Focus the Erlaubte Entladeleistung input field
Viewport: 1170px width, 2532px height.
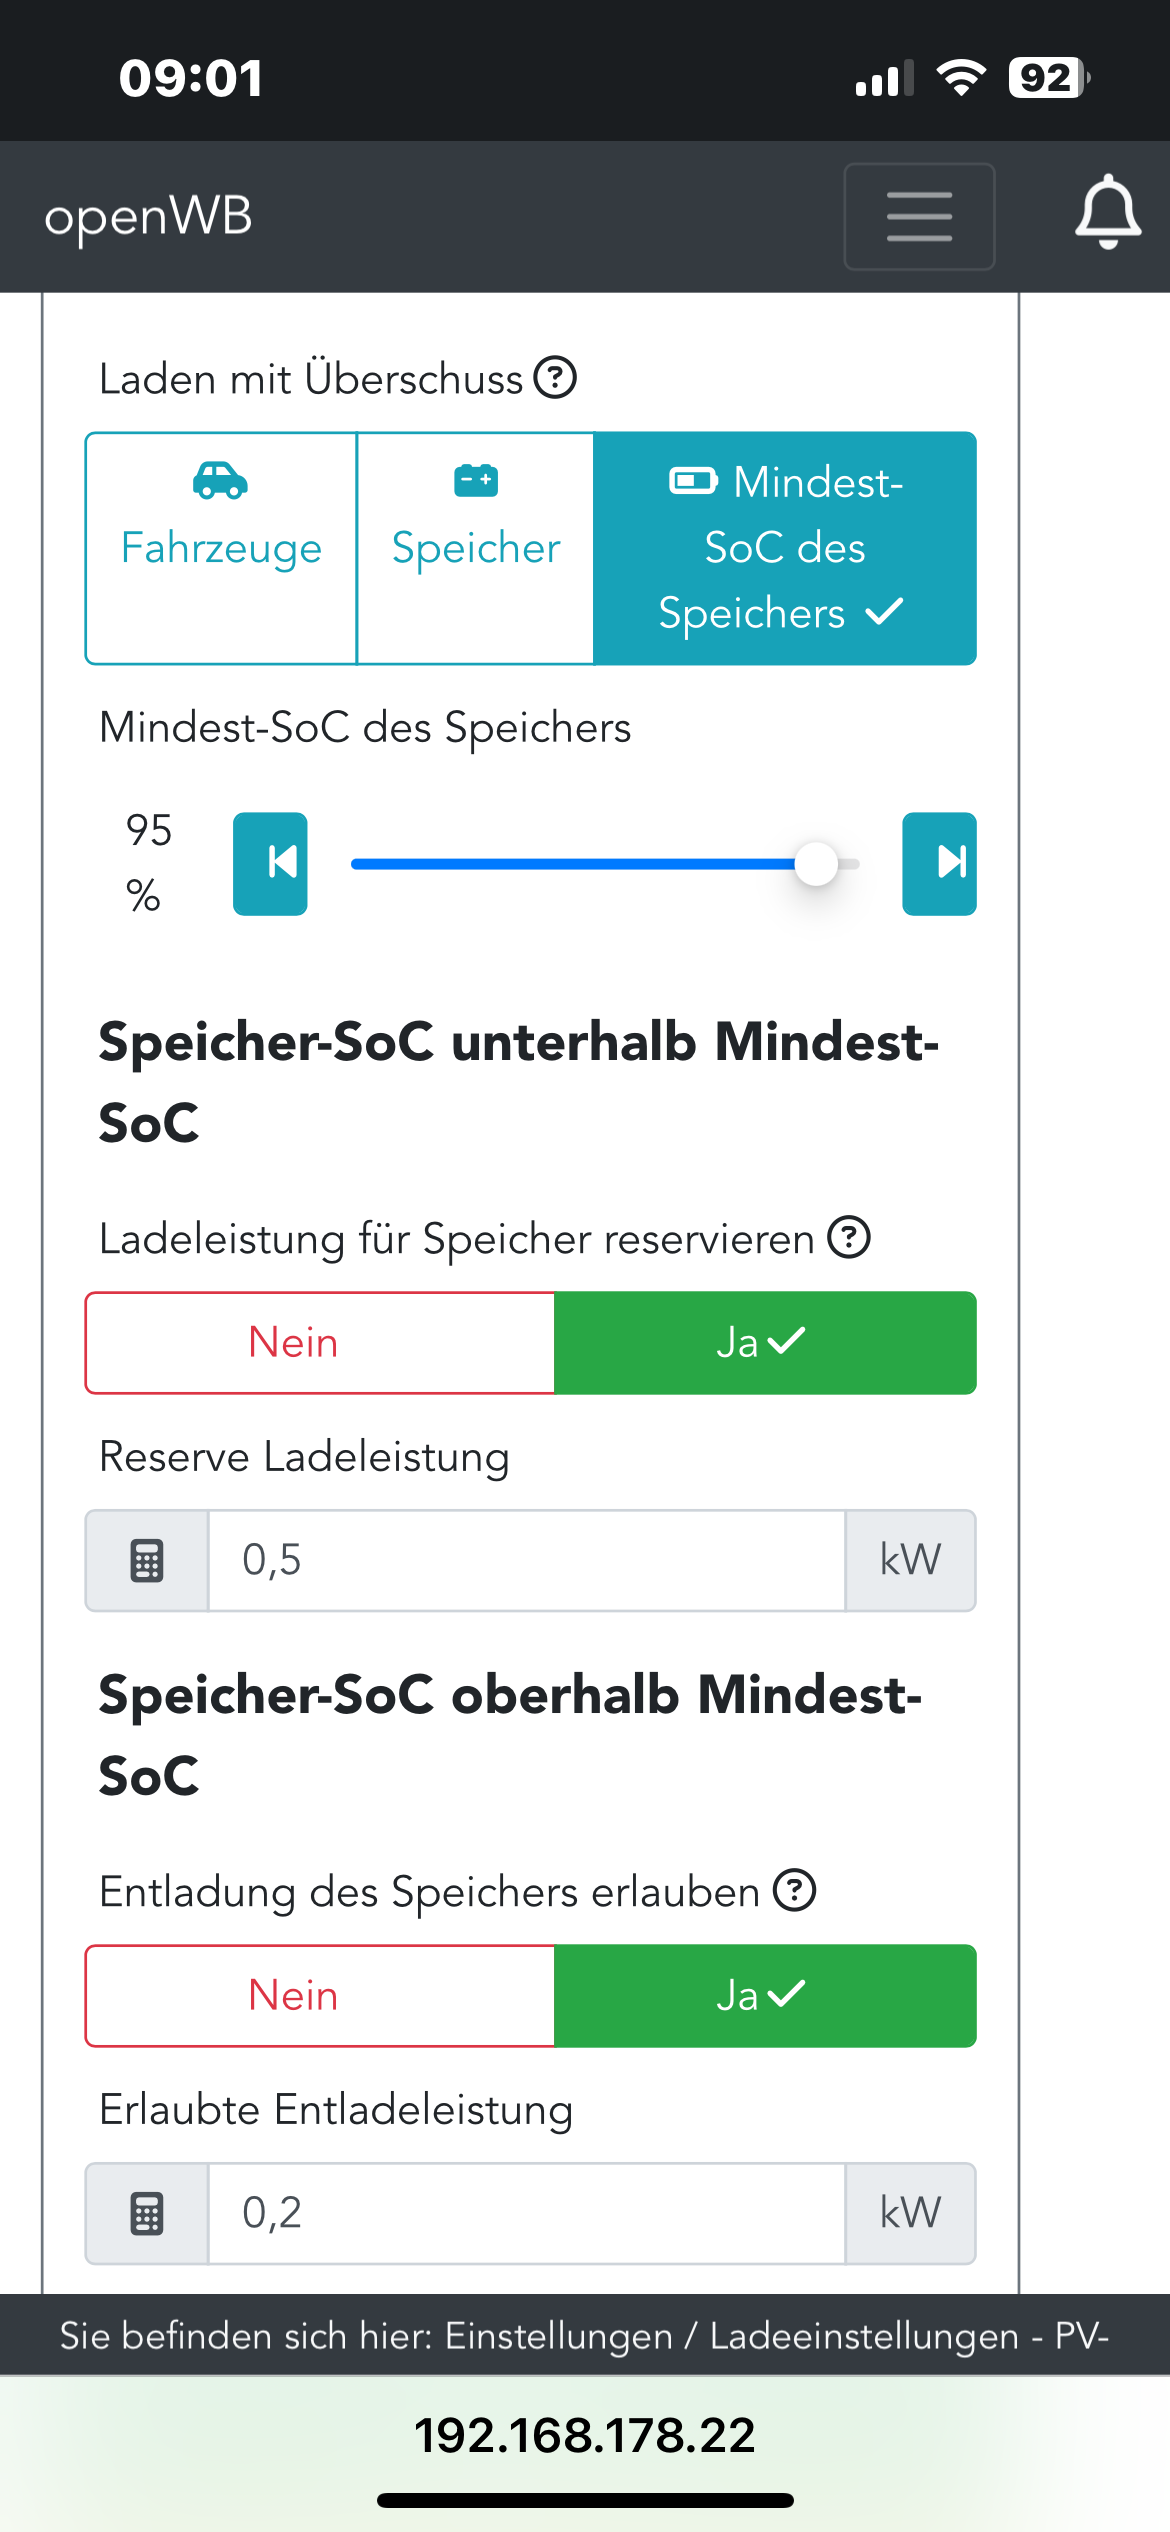(x=526, y=2213)
